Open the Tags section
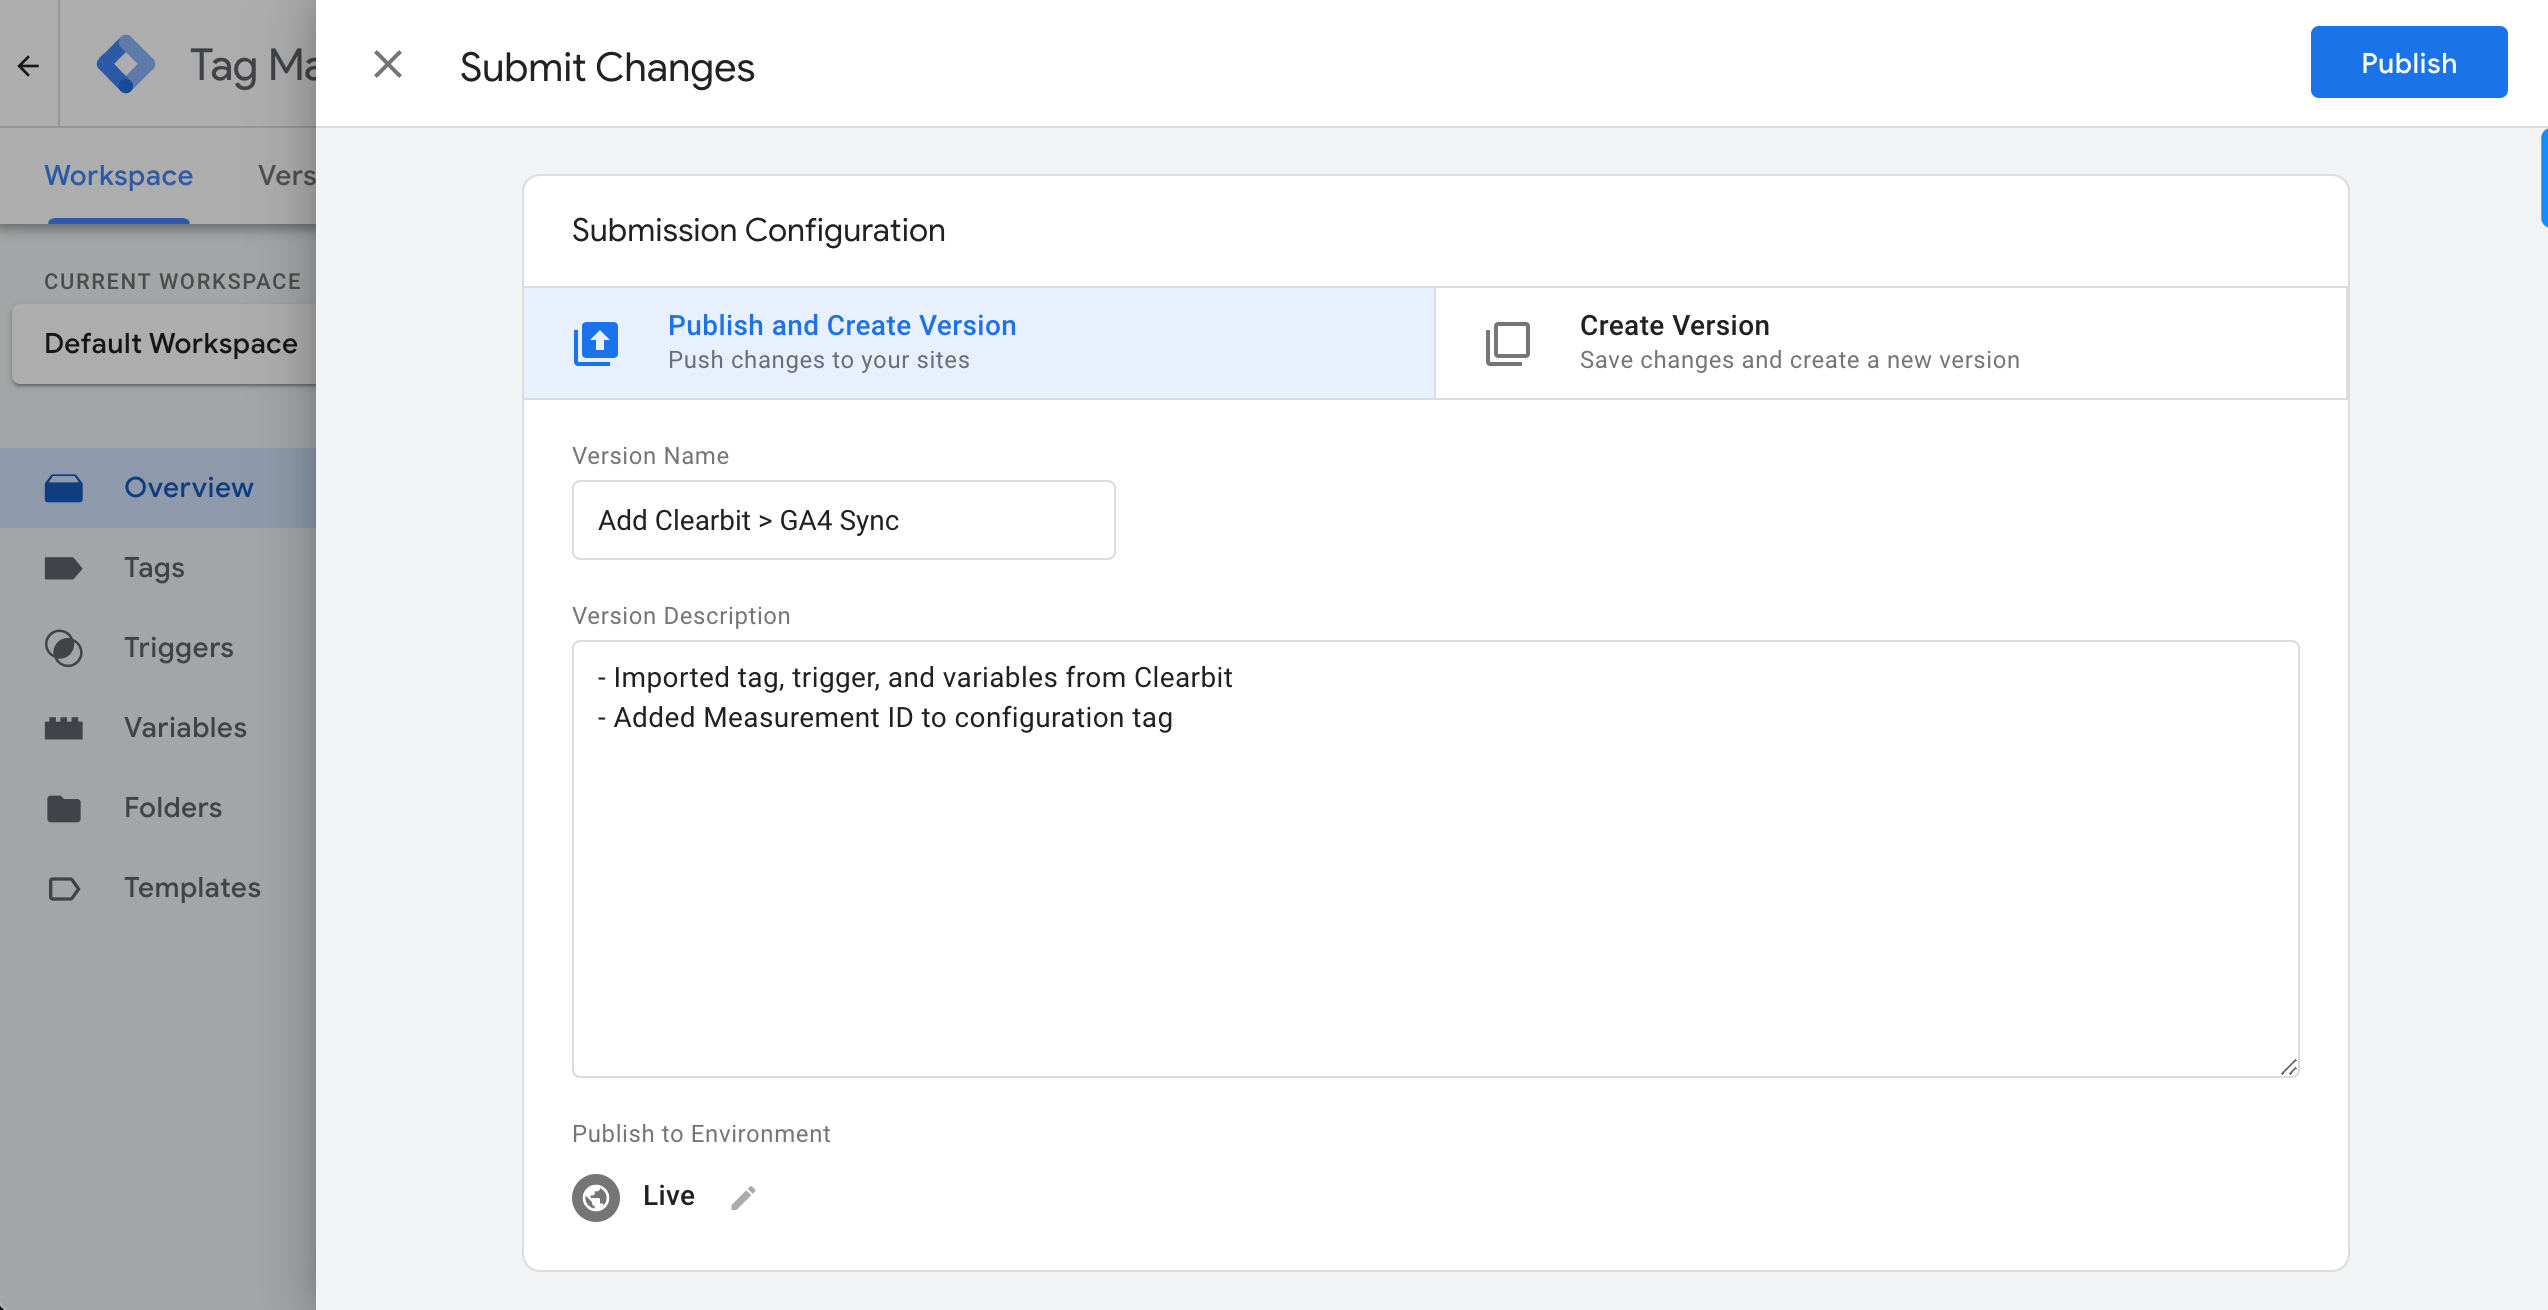The image size is (2548, 1310). click(x=158, y=568)
